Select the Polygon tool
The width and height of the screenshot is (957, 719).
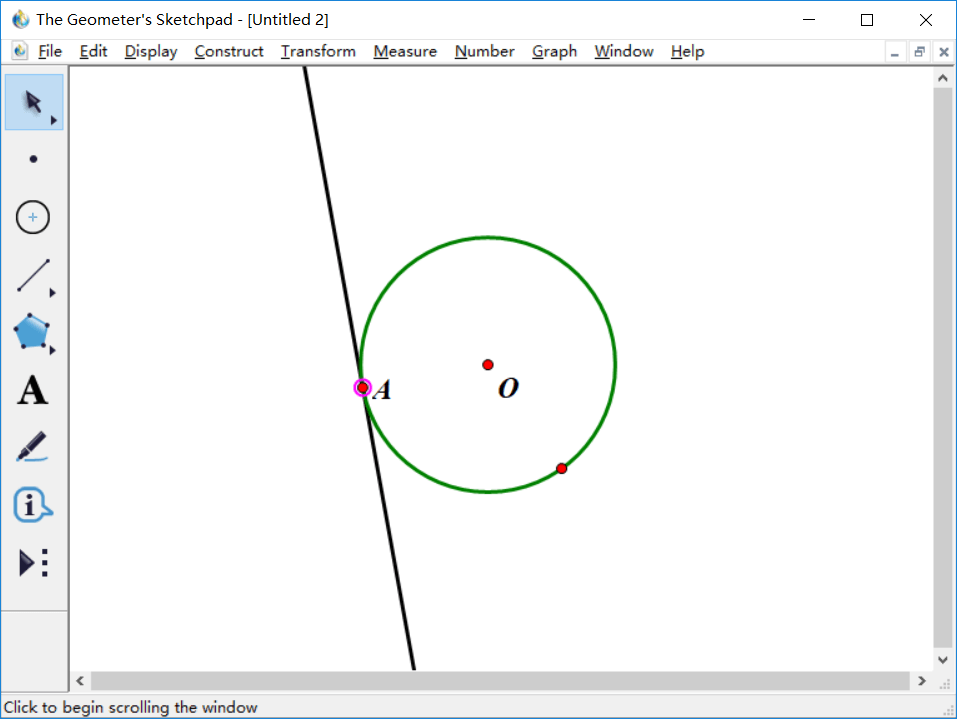pos(33,332)
